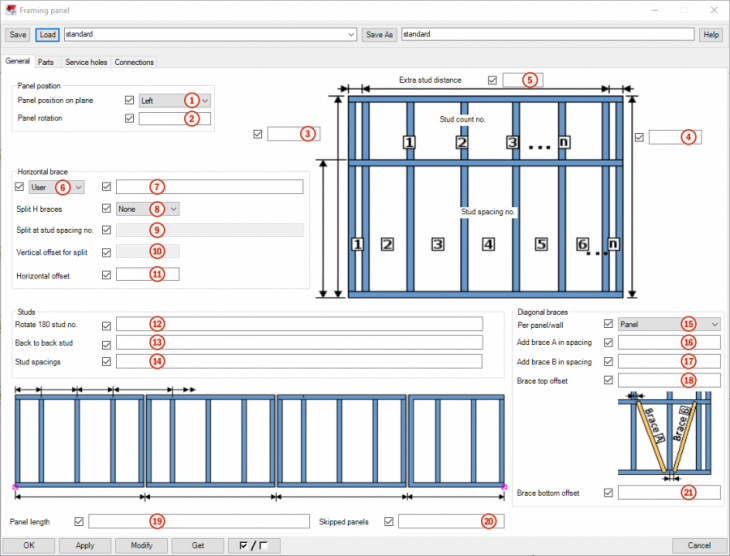Click the Save As button
This screenshot has height=556, width=730.
tap(379, 34)
